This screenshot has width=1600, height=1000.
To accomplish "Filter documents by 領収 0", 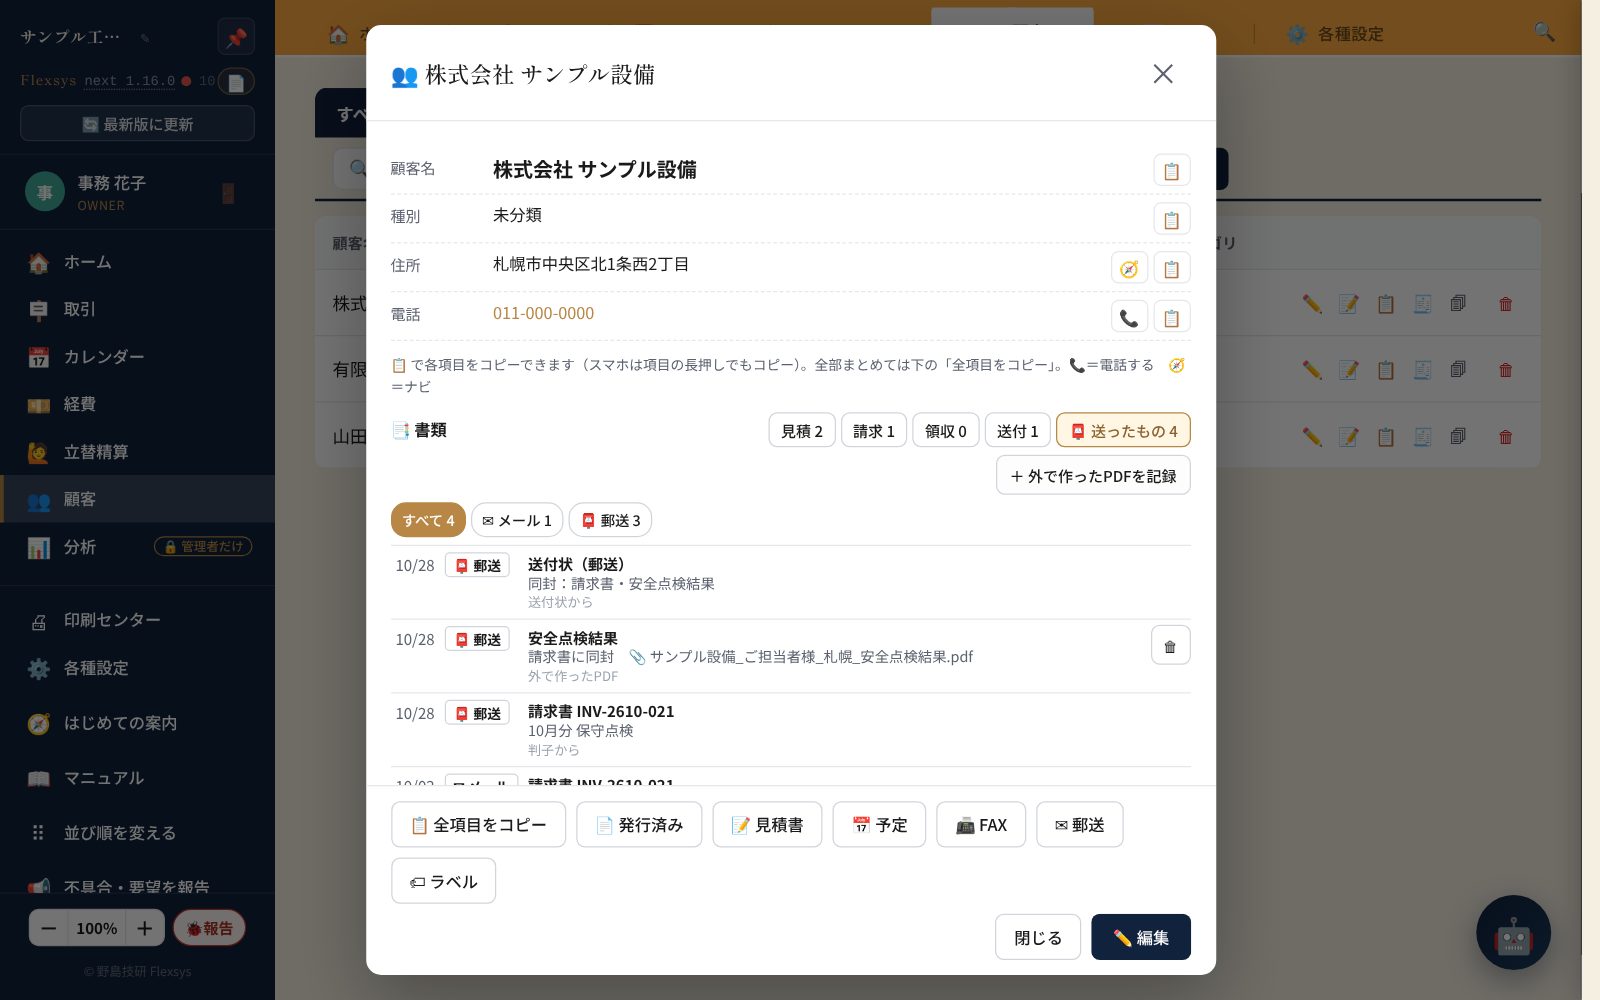I will (x=946, y=430).
